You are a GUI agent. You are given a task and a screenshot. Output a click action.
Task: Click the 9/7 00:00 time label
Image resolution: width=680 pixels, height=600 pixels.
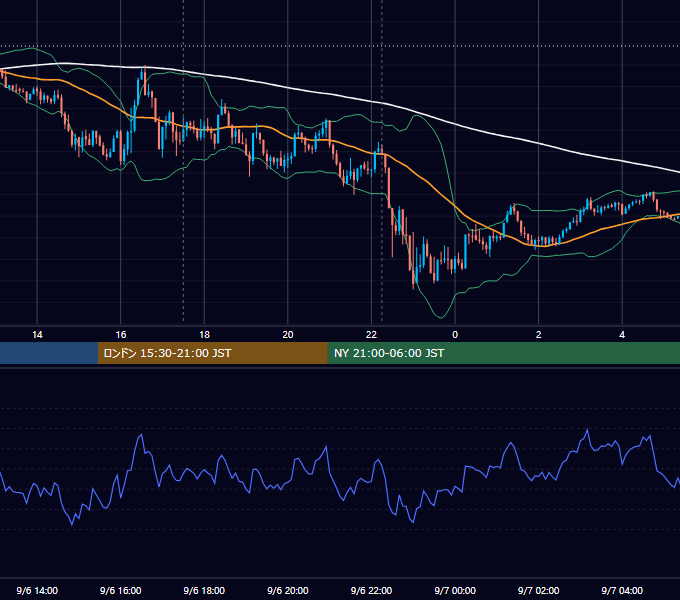point(455,591)
